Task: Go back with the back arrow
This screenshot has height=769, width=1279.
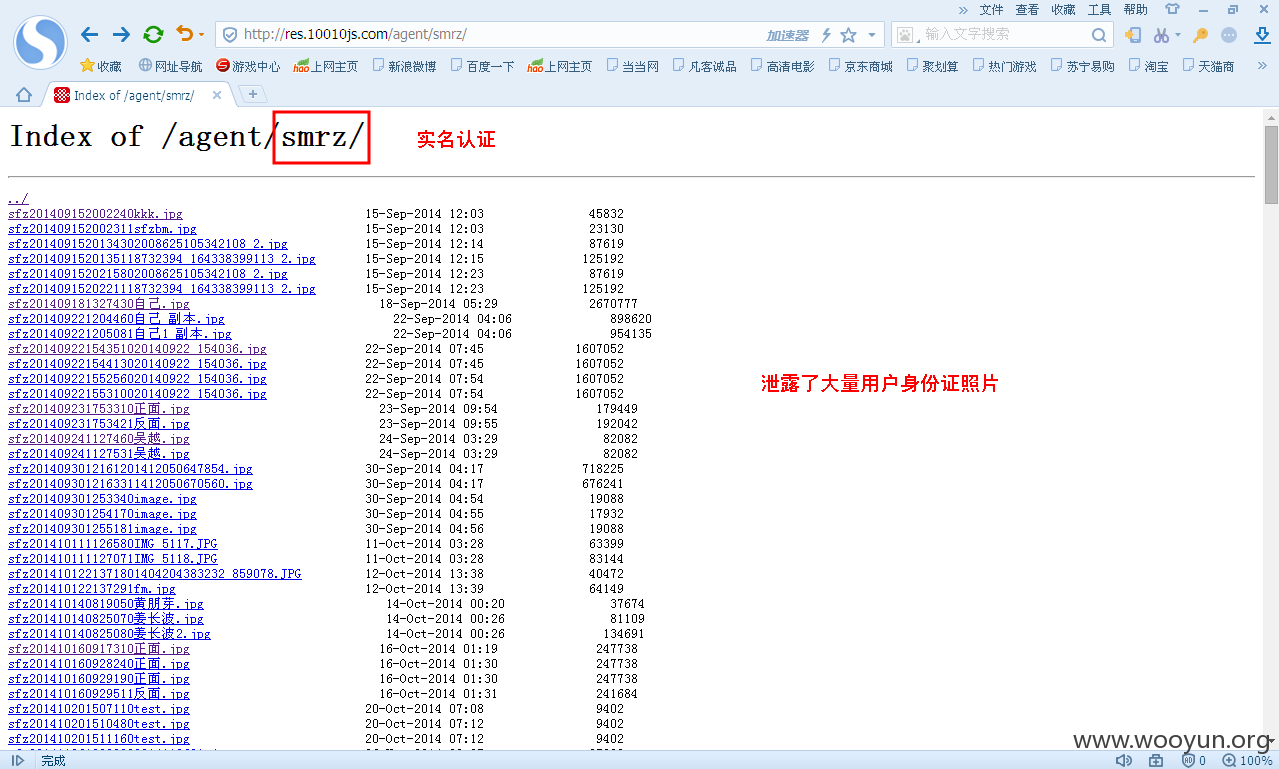Action: [x=90, y=35]
